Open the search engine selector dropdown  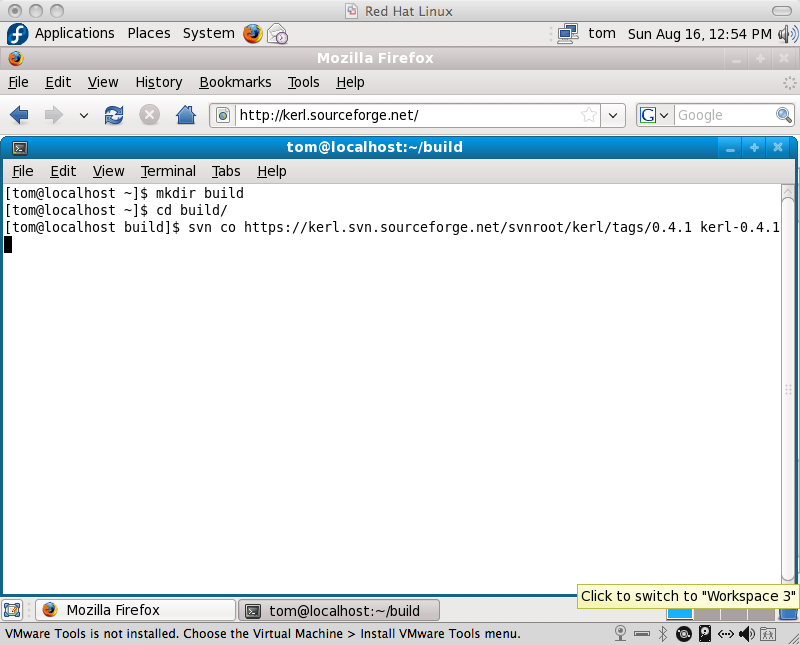coord(655,115)
